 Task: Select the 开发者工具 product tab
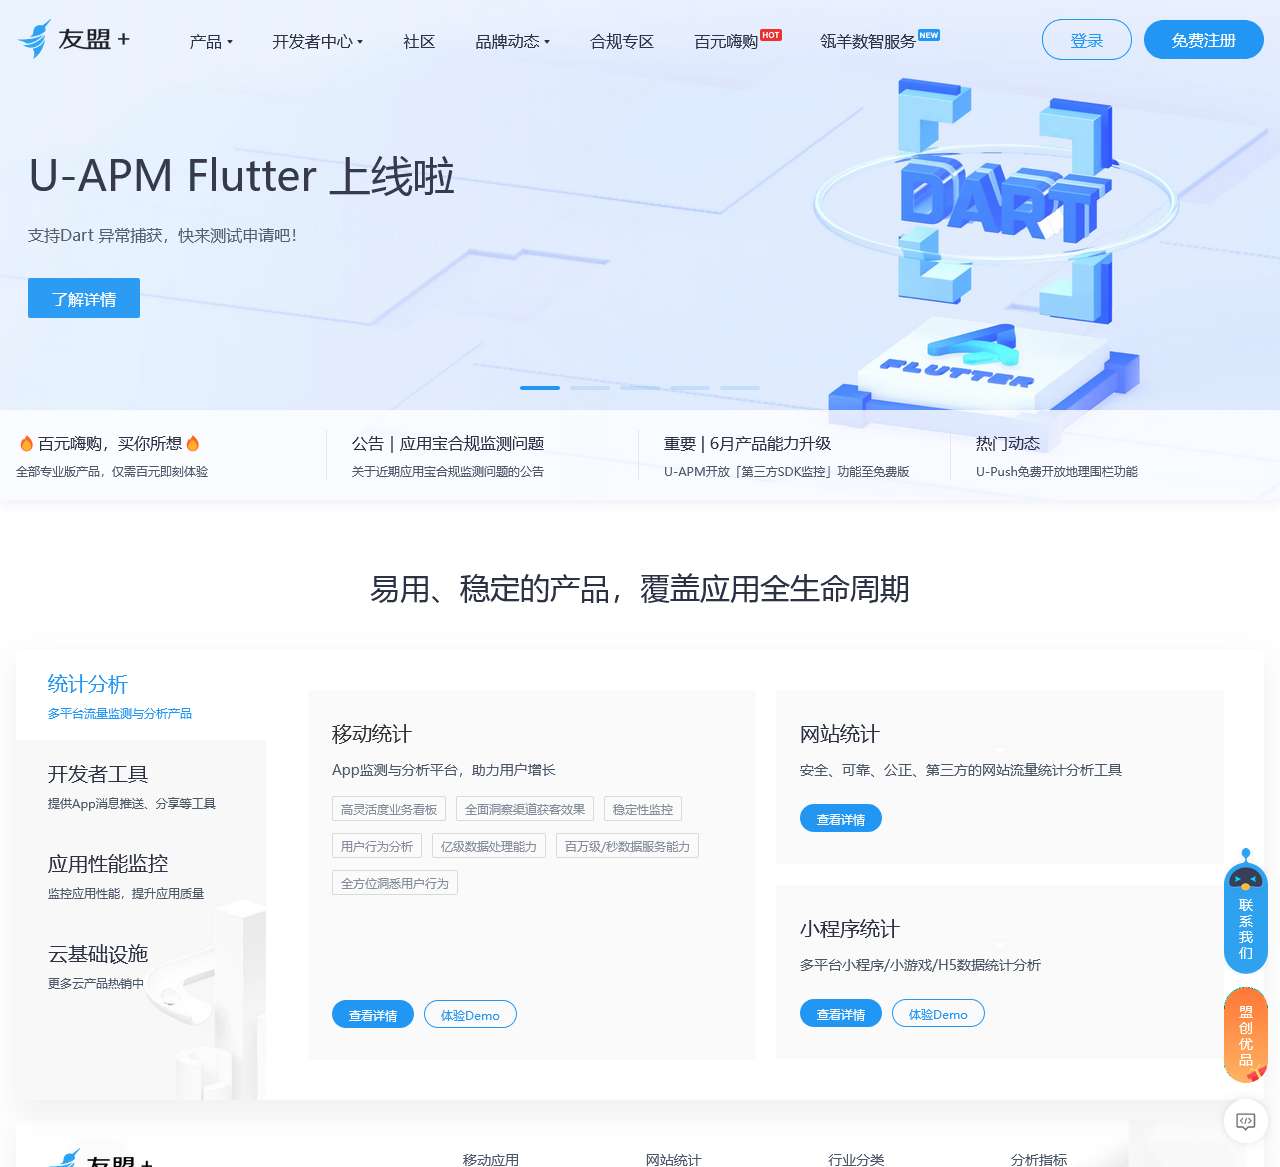[x=141, y=785]
